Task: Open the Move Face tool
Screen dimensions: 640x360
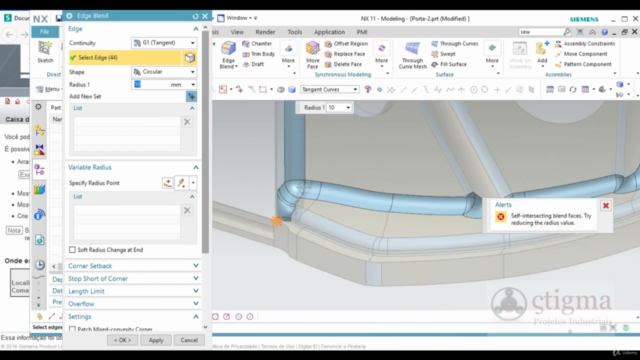Action: pos(313,54)
